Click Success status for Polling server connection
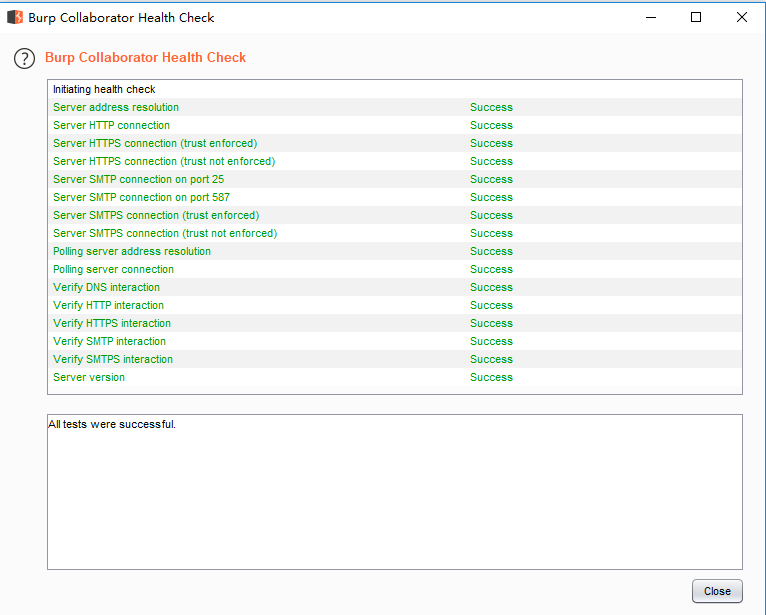Image resolution: width=766 pixels, height=615 pixels. coord(491,269)
